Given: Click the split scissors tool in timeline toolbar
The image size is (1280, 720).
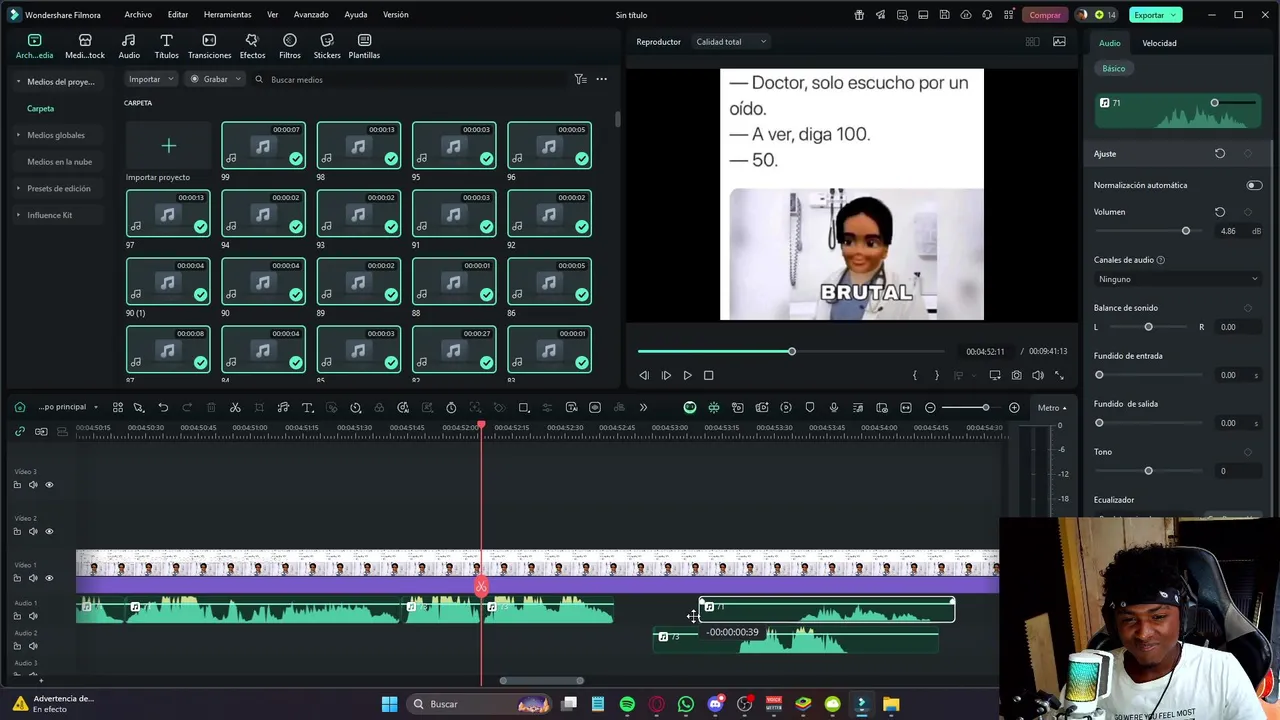Looking at the screenshot, I should pos(235,407).
